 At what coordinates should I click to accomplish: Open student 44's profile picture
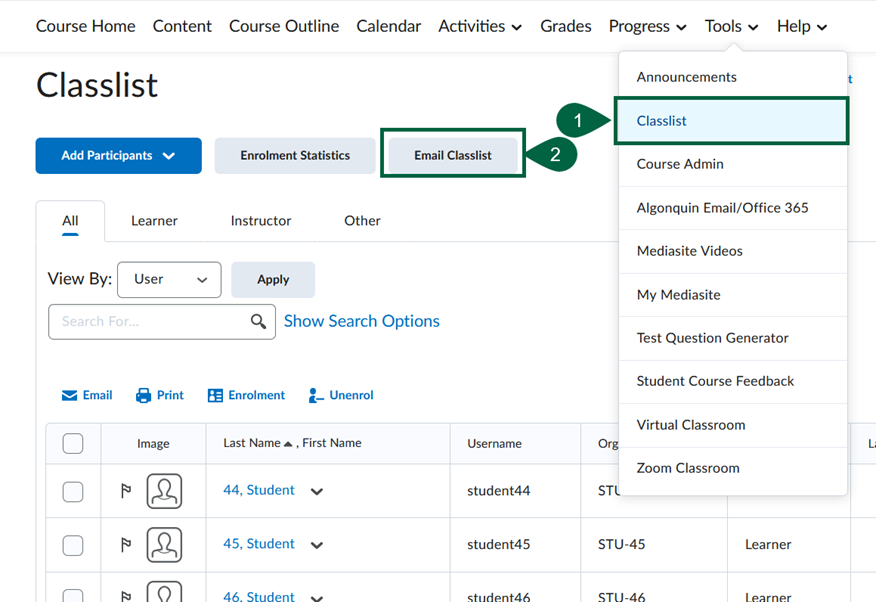pos(163,490)
